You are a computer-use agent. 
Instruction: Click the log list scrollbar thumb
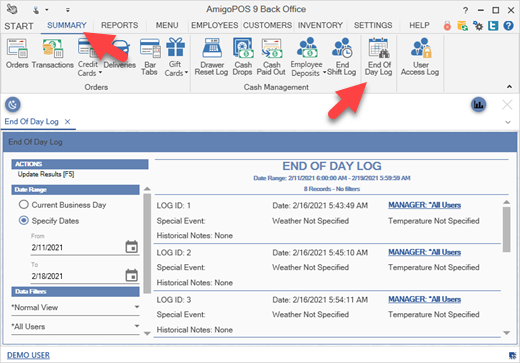click(x=507, y=229)
